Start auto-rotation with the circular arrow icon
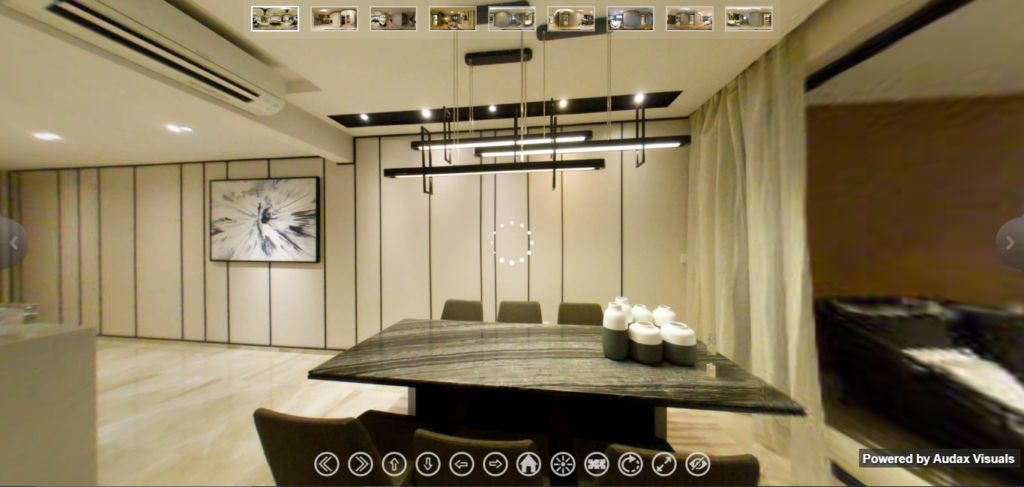Viewport: 1024px width, 487px height. [630, 464]
